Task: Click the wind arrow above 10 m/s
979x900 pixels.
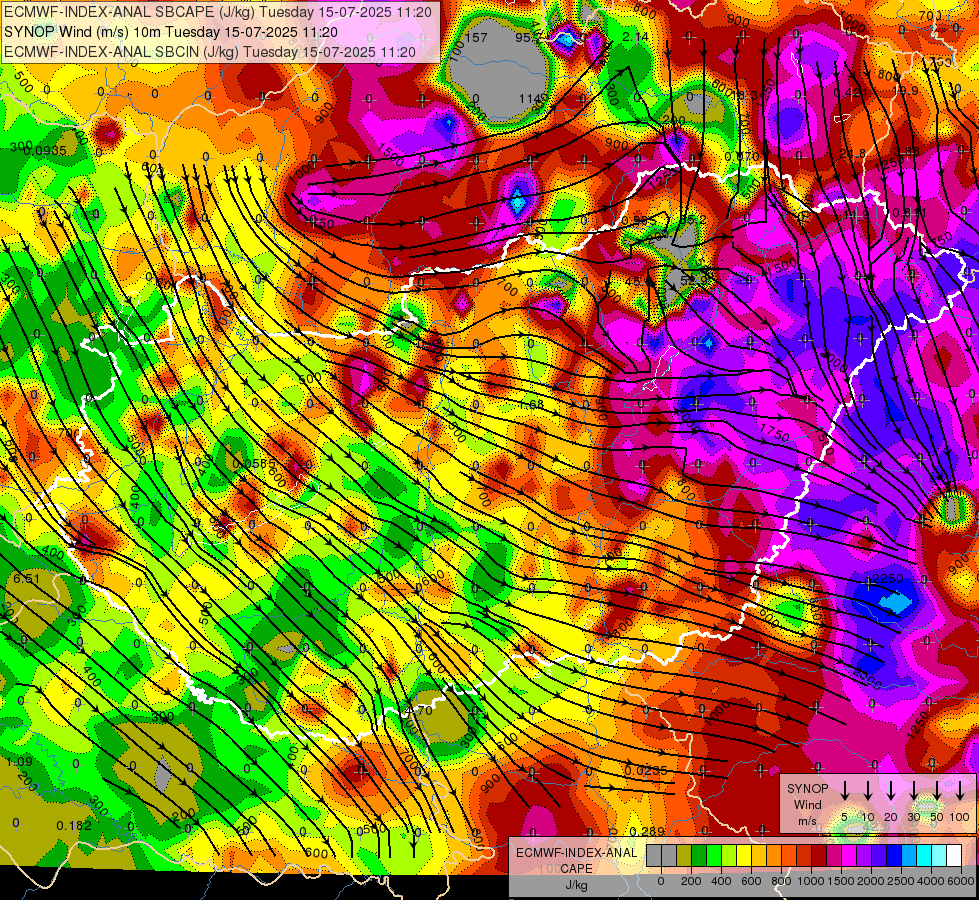Action: [x=868, y=790]
